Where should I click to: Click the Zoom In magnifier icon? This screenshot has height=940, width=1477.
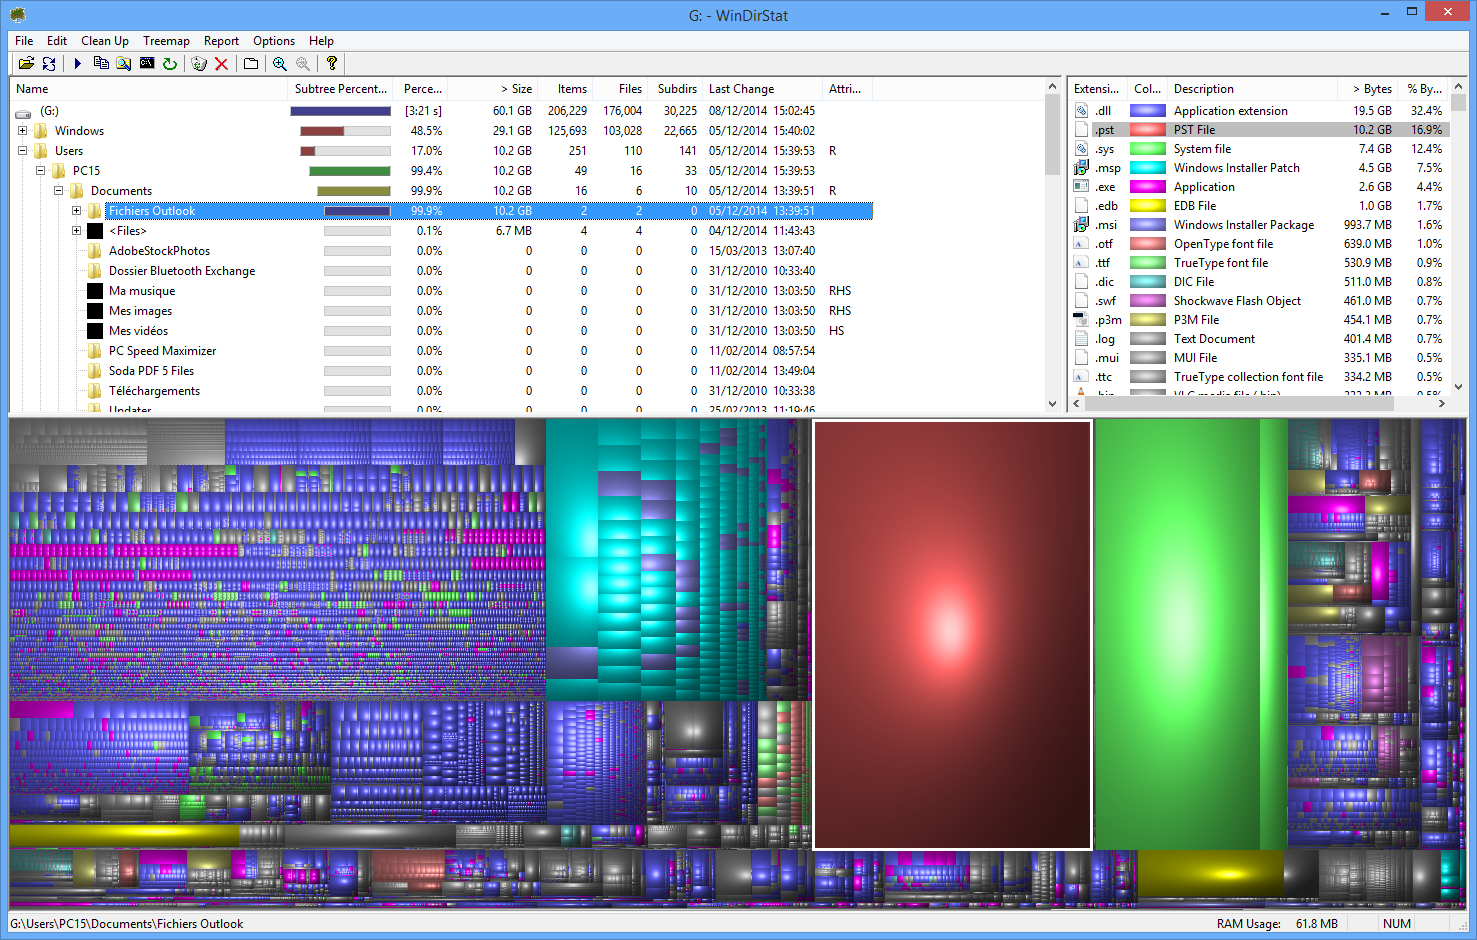[x=280, y=64]
